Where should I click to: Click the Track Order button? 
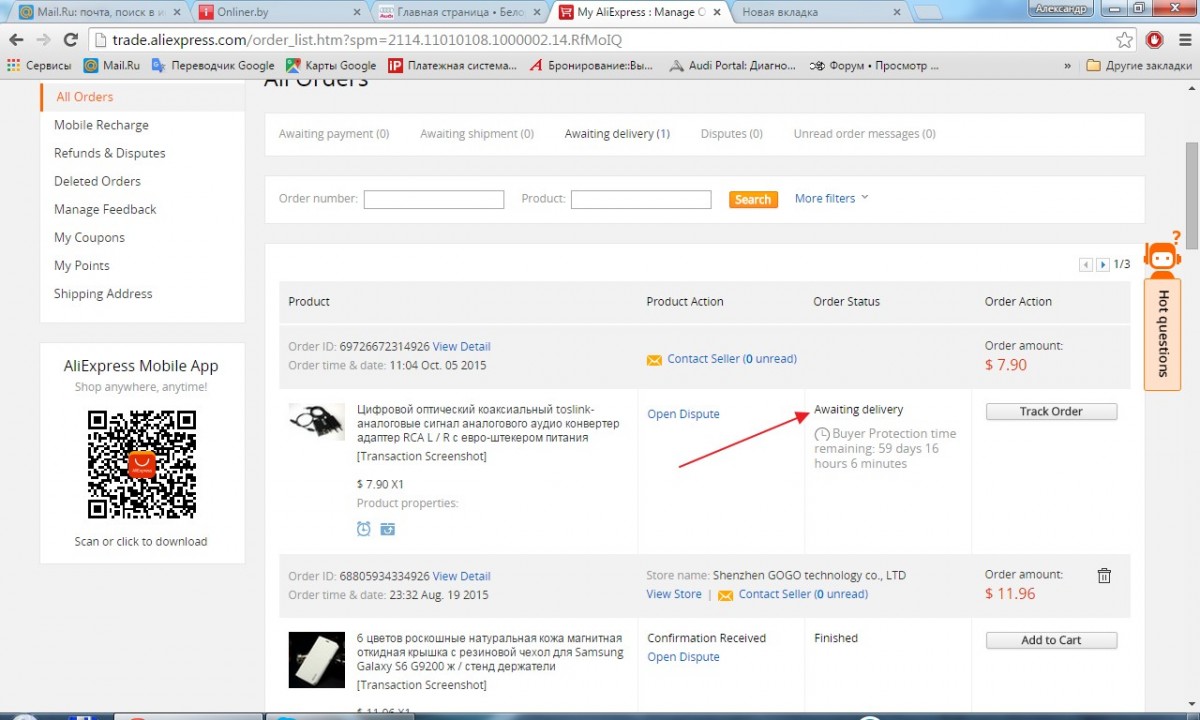(x=1051, y=411)
